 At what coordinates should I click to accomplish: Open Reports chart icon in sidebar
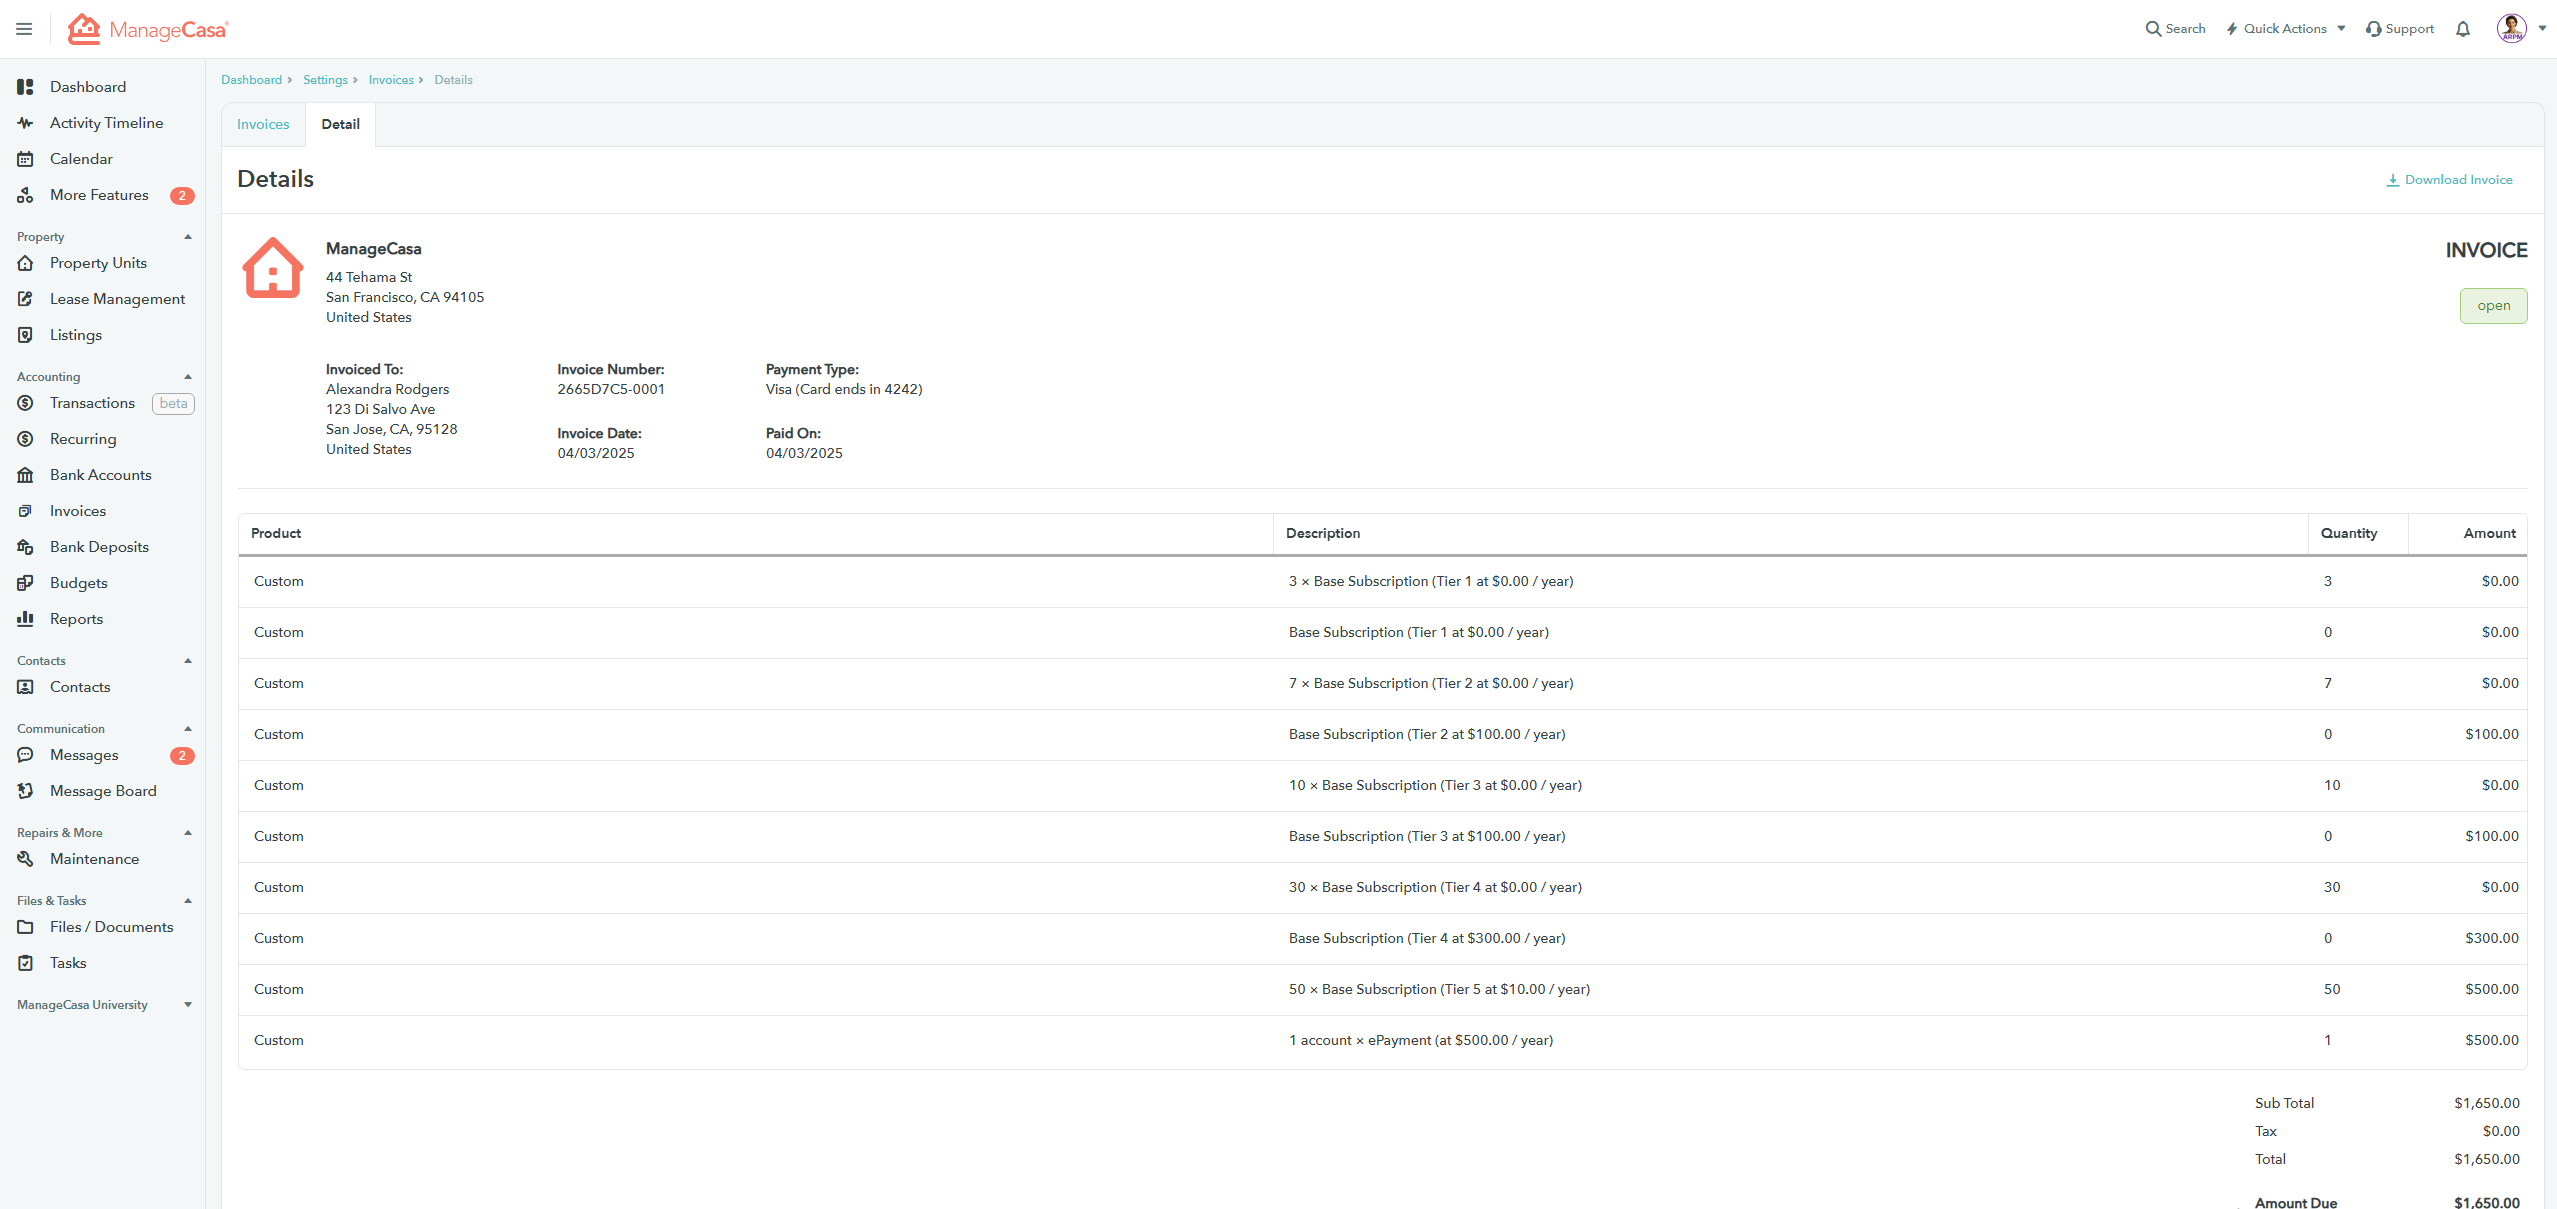tap(26, 619)
